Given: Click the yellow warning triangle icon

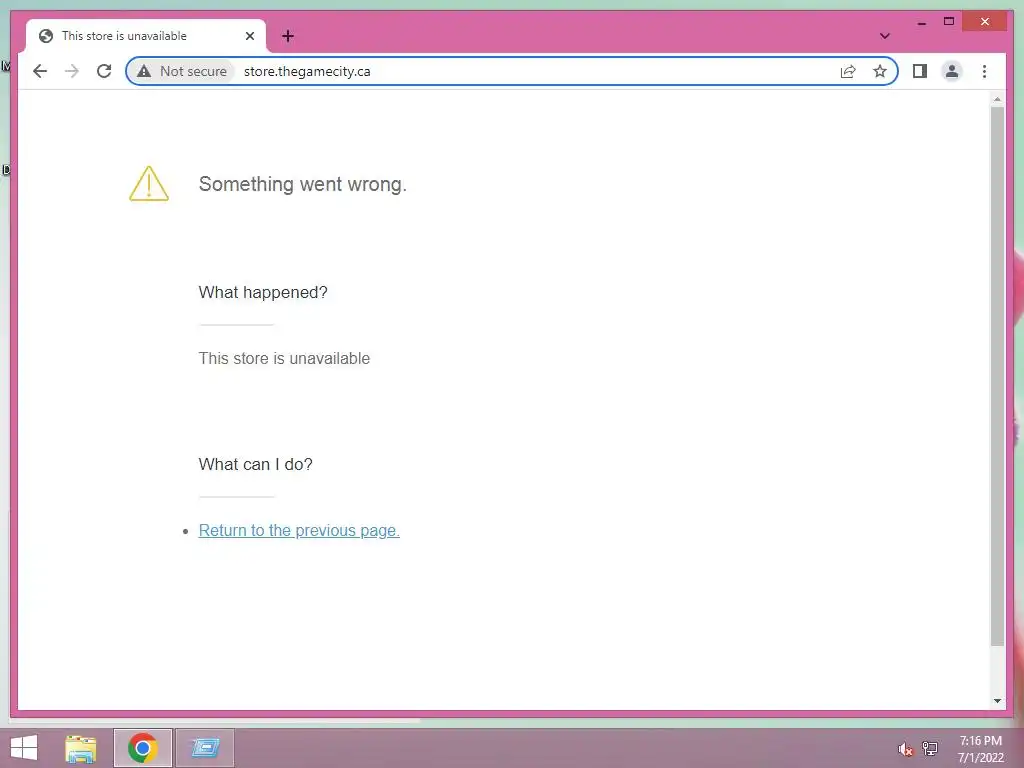Looking at the screenshot, I should click(149, 184).
